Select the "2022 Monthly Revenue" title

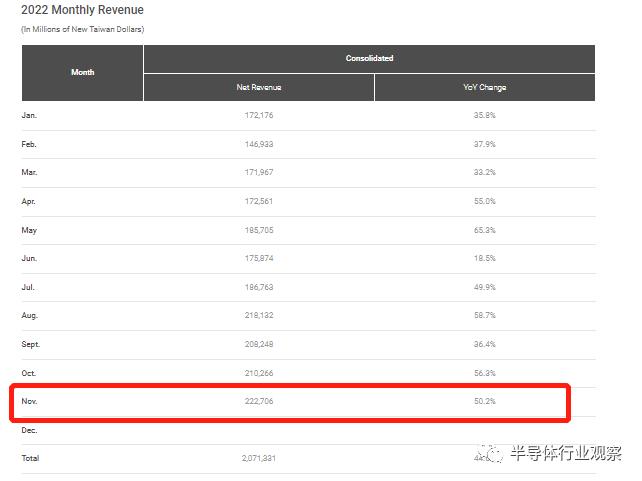click(x=82, y=10)
